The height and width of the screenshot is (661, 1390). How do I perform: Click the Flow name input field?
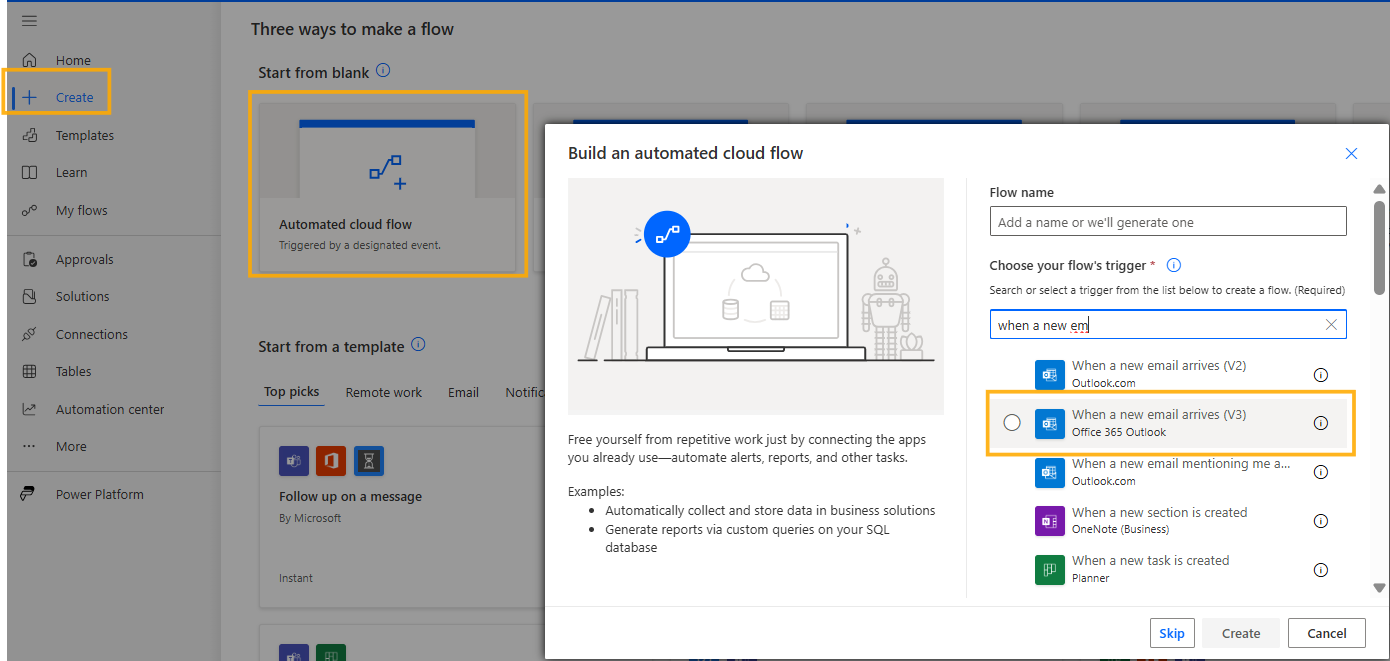[x=1168, y=222]
